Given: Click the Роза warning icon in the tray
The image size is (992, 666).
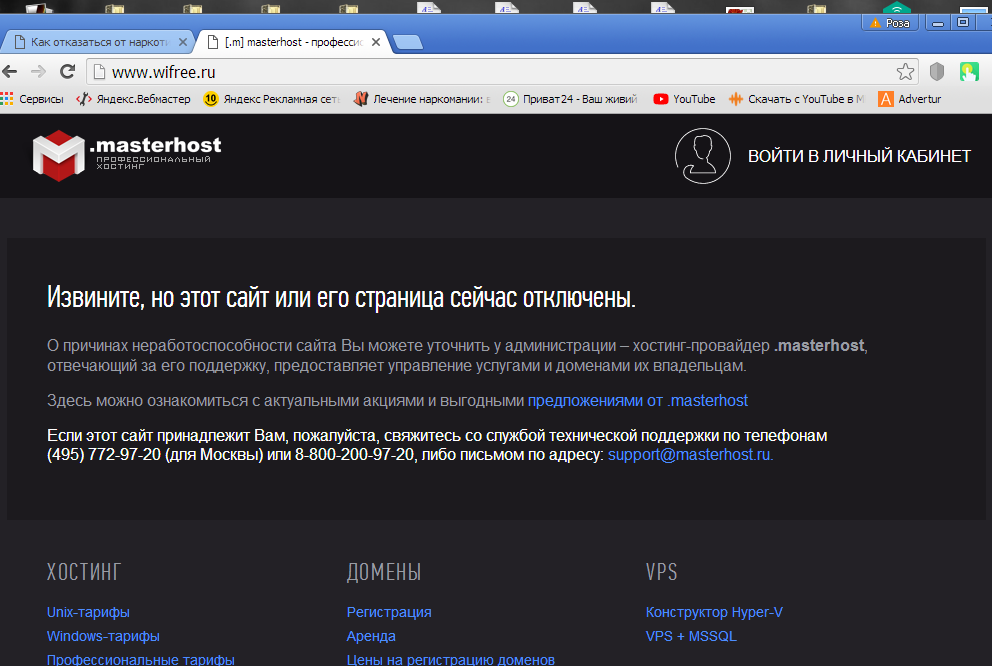Looking at the screenshot, I should (x=875, y=22).
